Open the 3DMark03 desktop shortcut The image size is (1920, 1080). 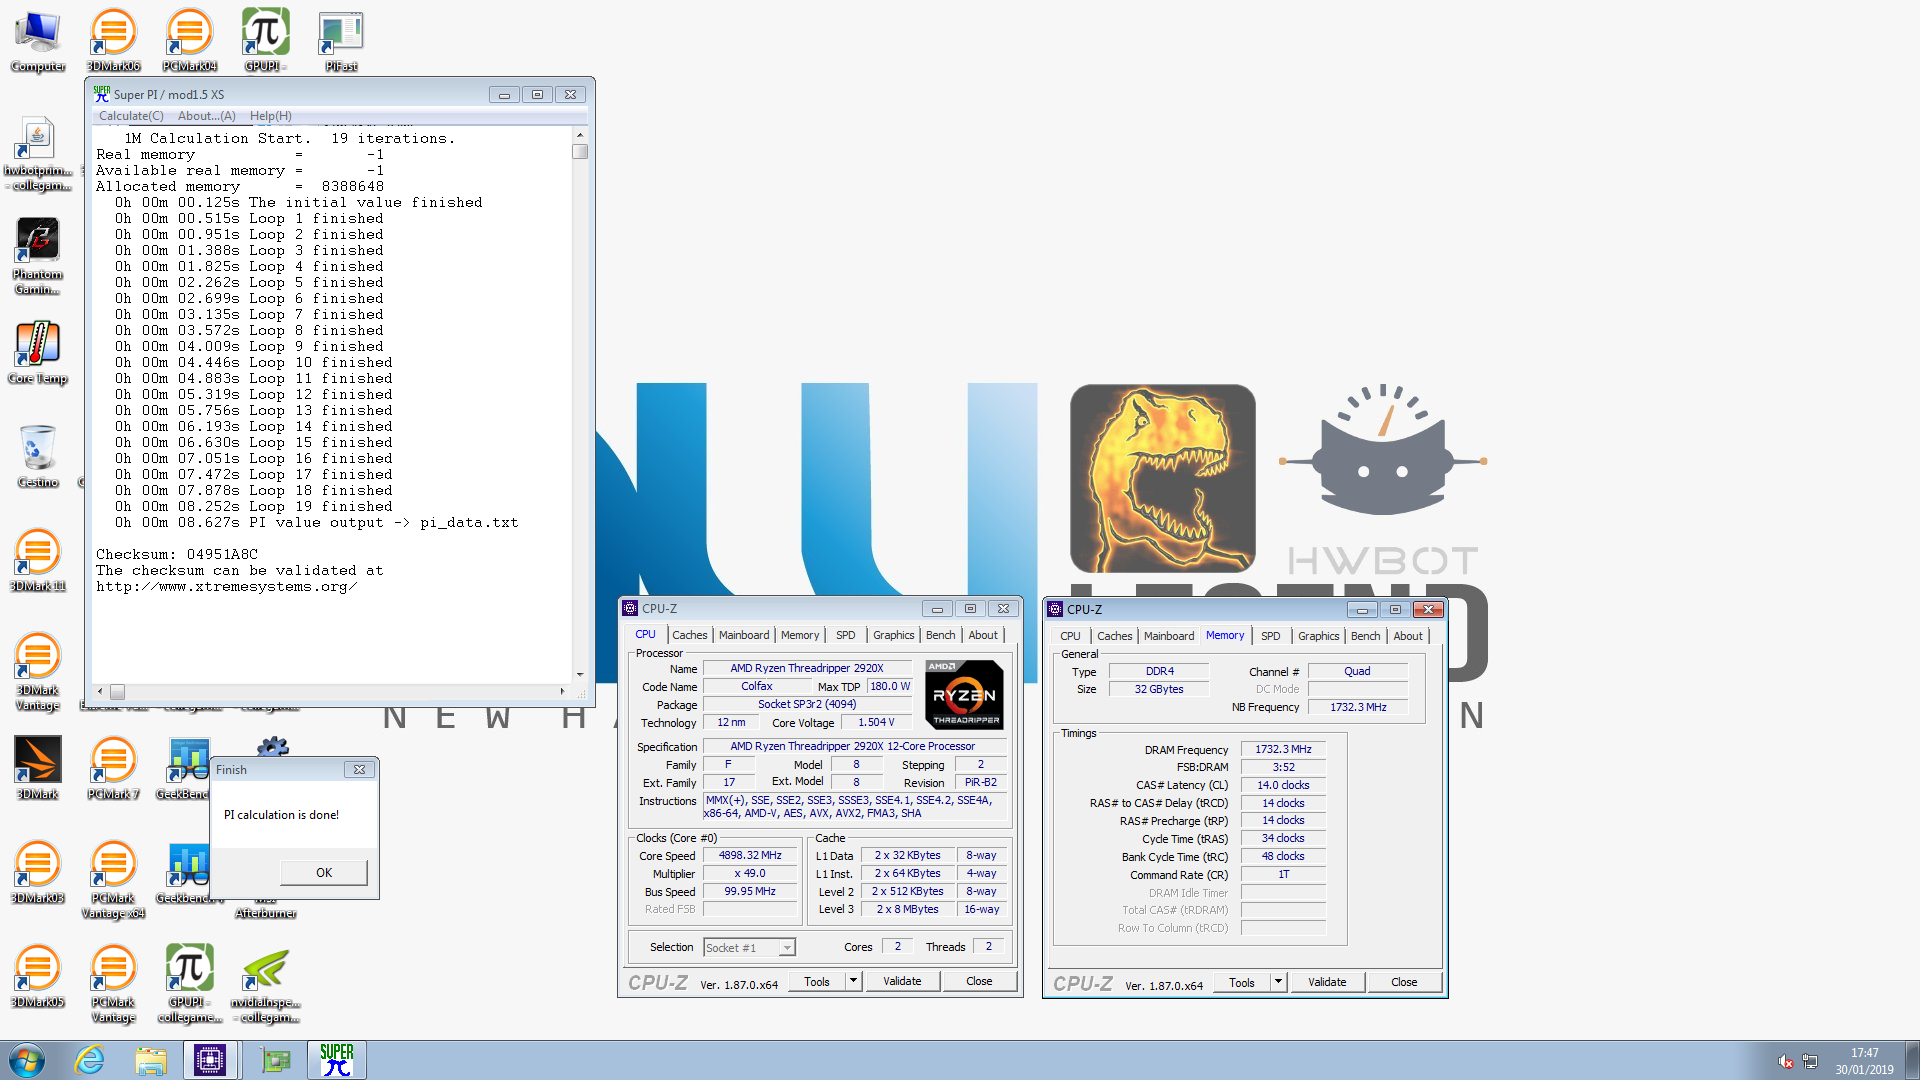(38, 872)
